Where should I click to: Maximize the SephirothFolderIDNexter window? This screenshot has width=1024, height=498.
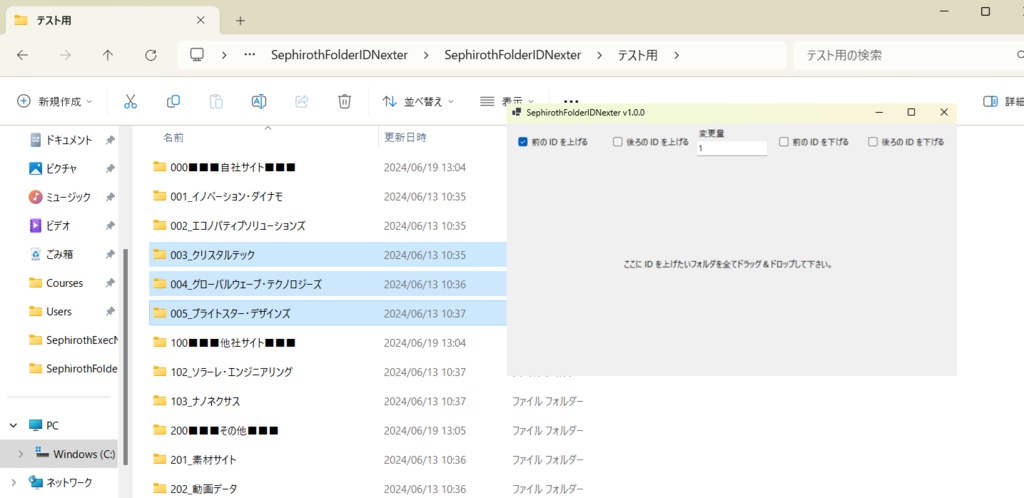coord(911,112)
